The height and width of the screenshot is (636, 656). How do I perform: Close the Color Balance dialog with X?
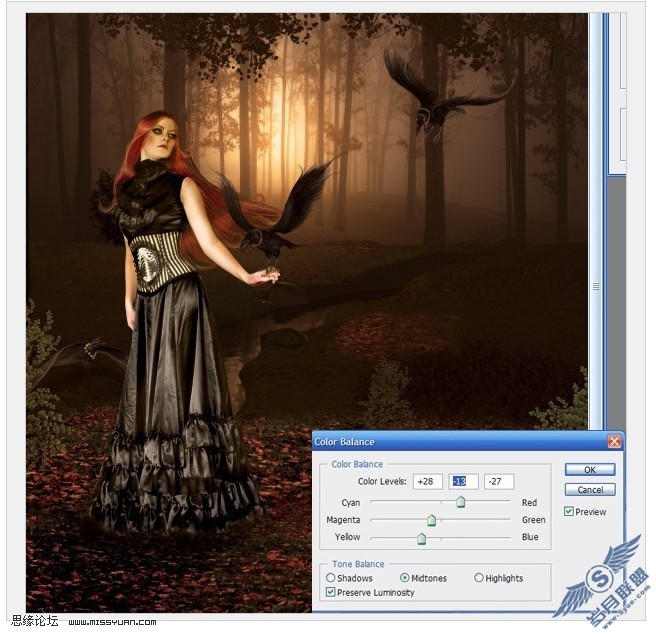(x=614, y=441)
